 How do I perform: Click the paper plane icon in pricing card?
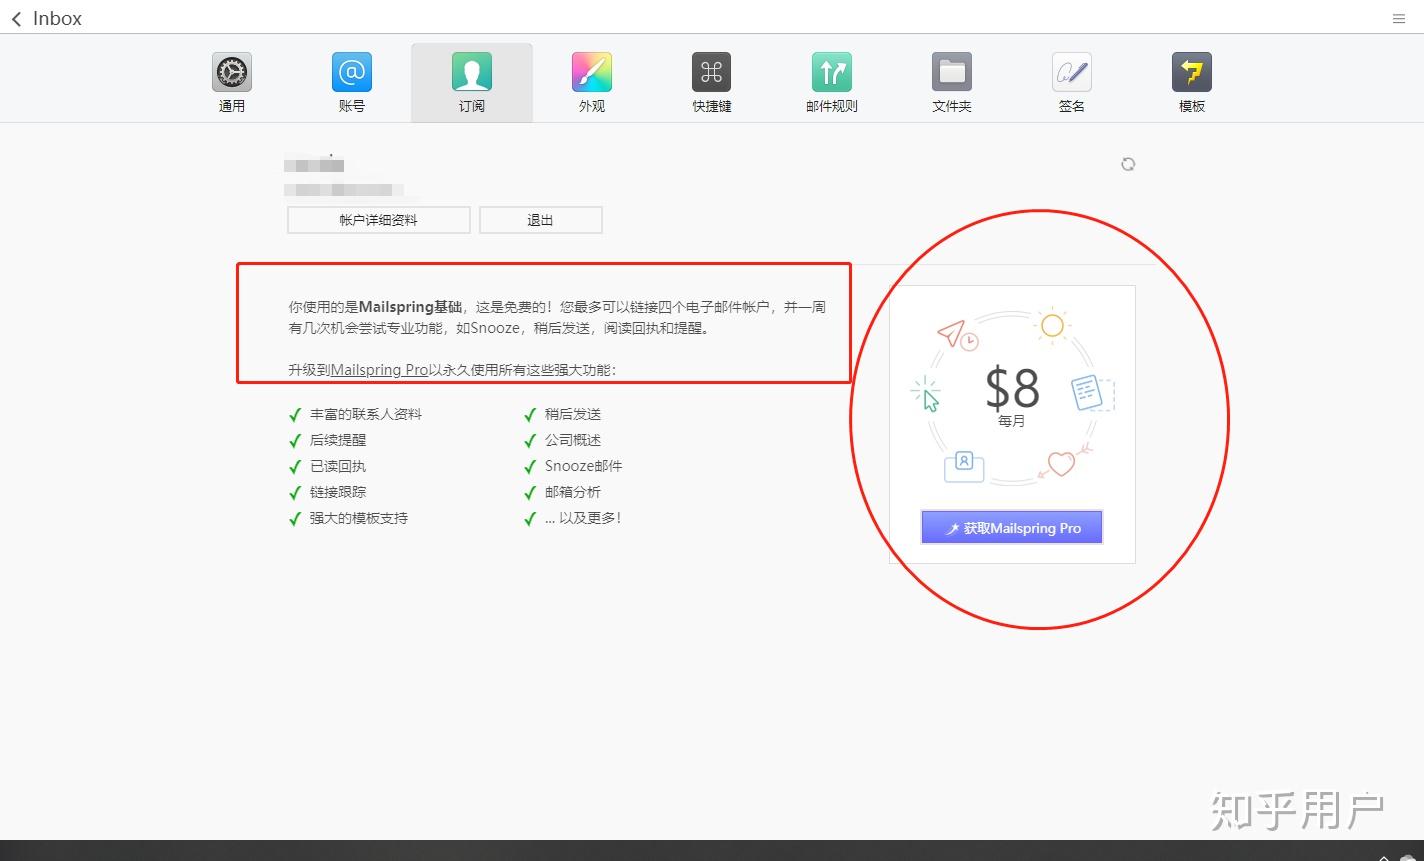coord(956,335)
